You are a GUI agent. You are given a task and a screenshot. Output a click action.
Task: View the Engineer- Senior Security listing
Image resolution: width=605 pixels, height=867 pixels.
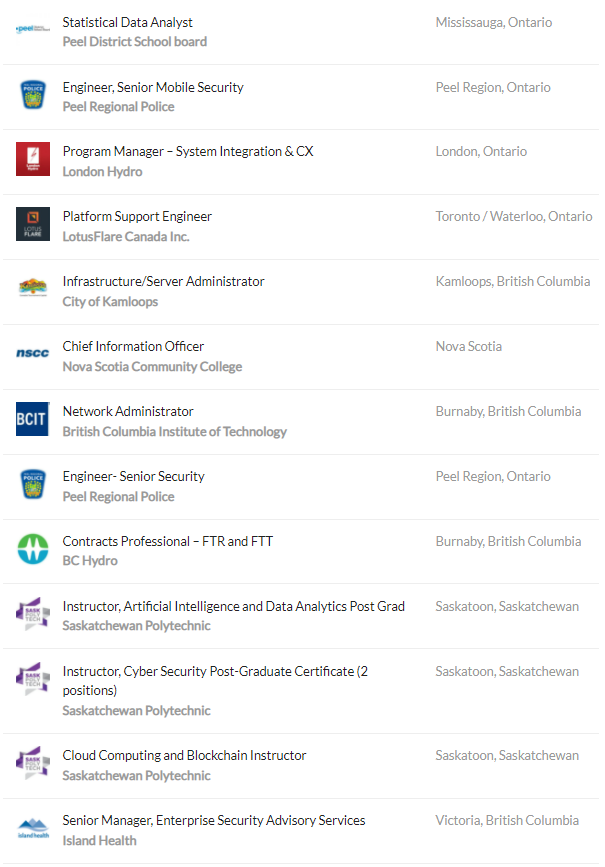(133, 477)
